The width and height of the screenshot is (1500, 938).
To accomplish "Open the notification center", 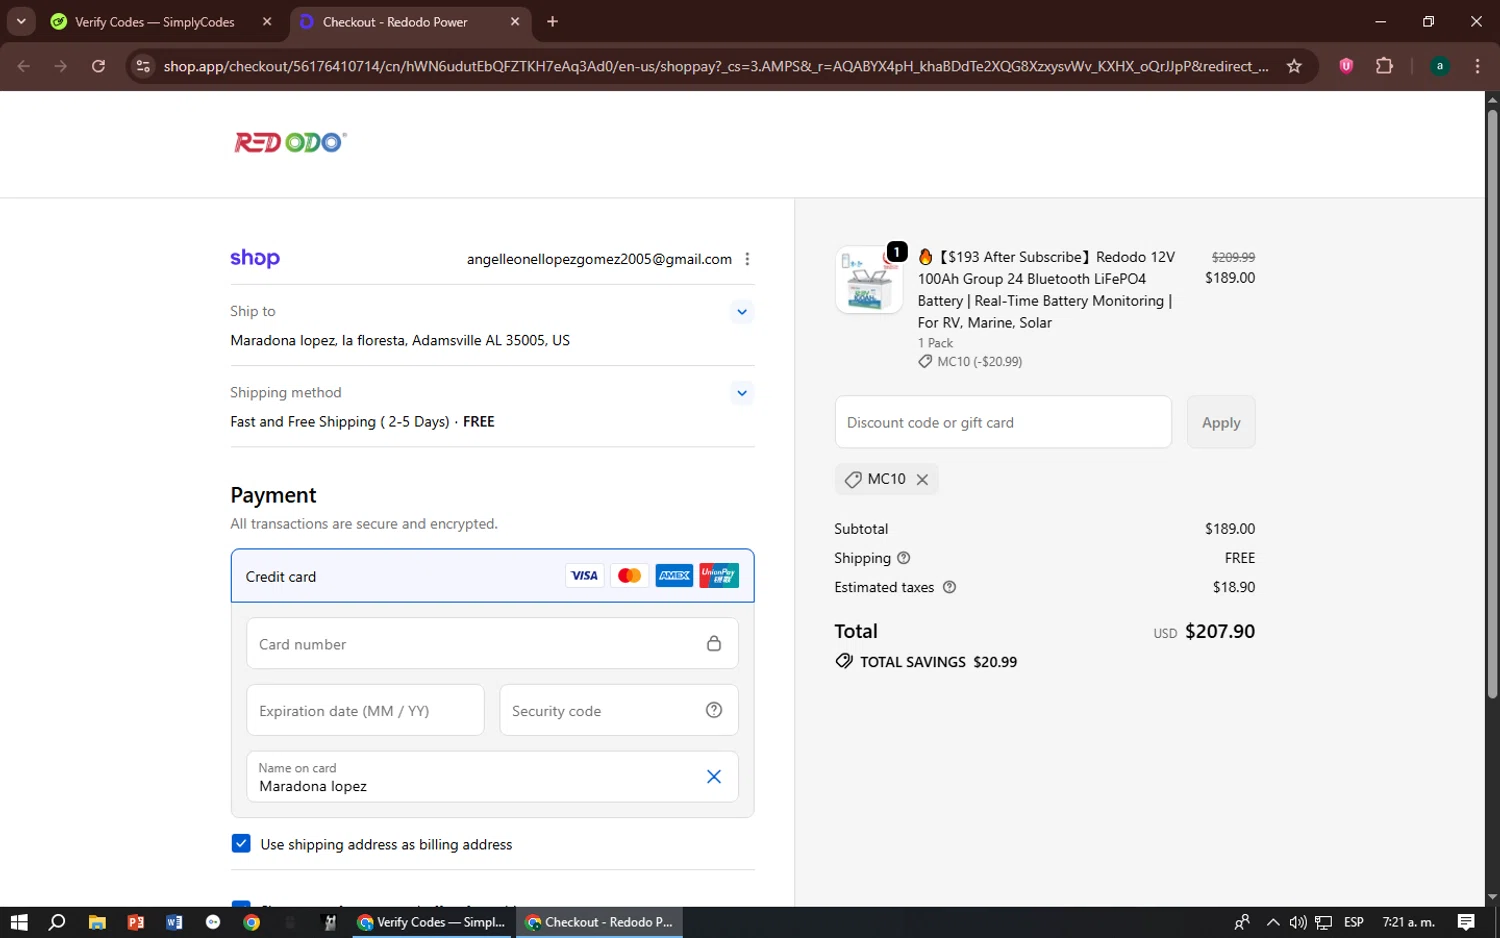I will [1466, 922].
